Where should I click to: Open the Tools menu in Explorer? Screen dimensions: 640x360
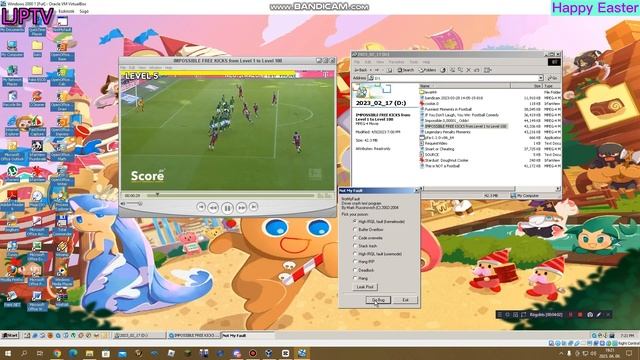coord(414,62)
